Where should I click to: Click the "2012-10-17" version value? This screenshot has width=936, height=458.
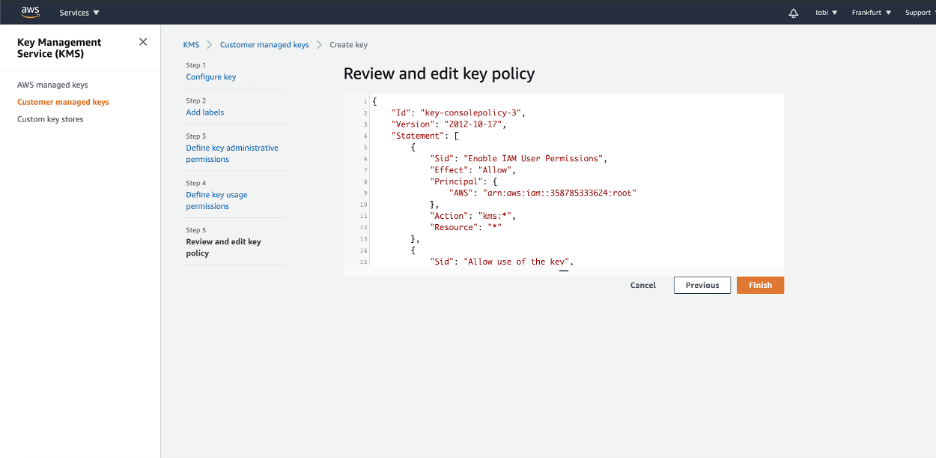click(472, 124)
